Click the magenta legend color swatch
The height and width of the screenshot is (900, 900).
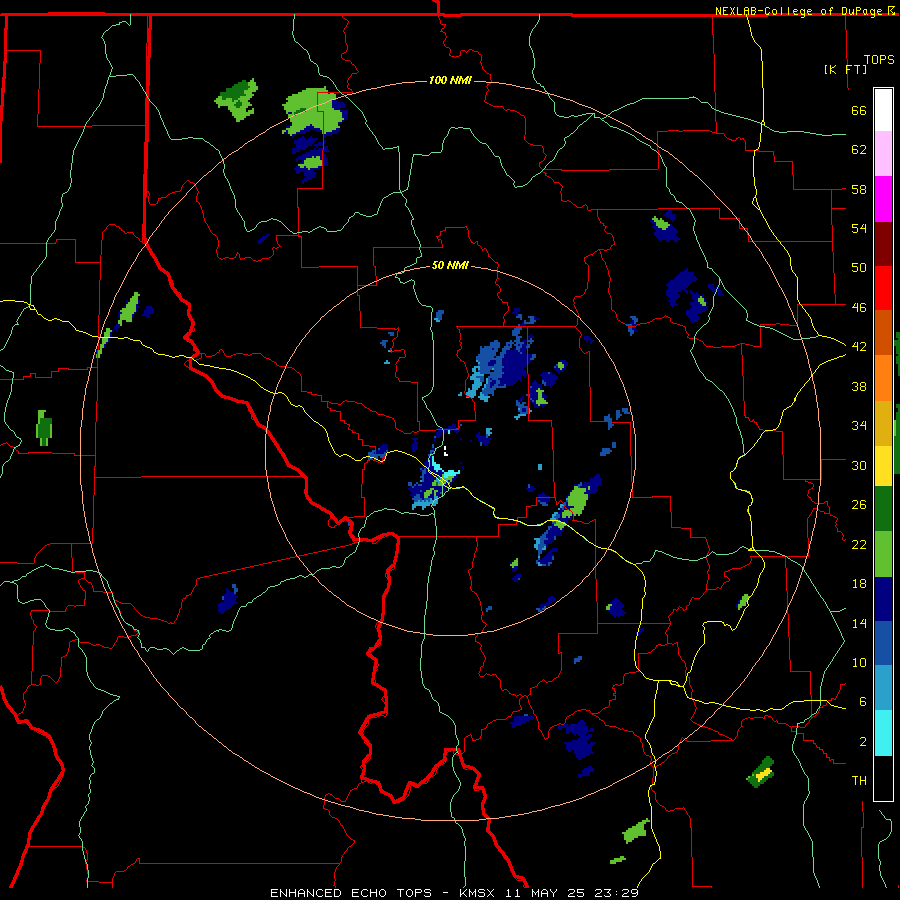point(883,199)
